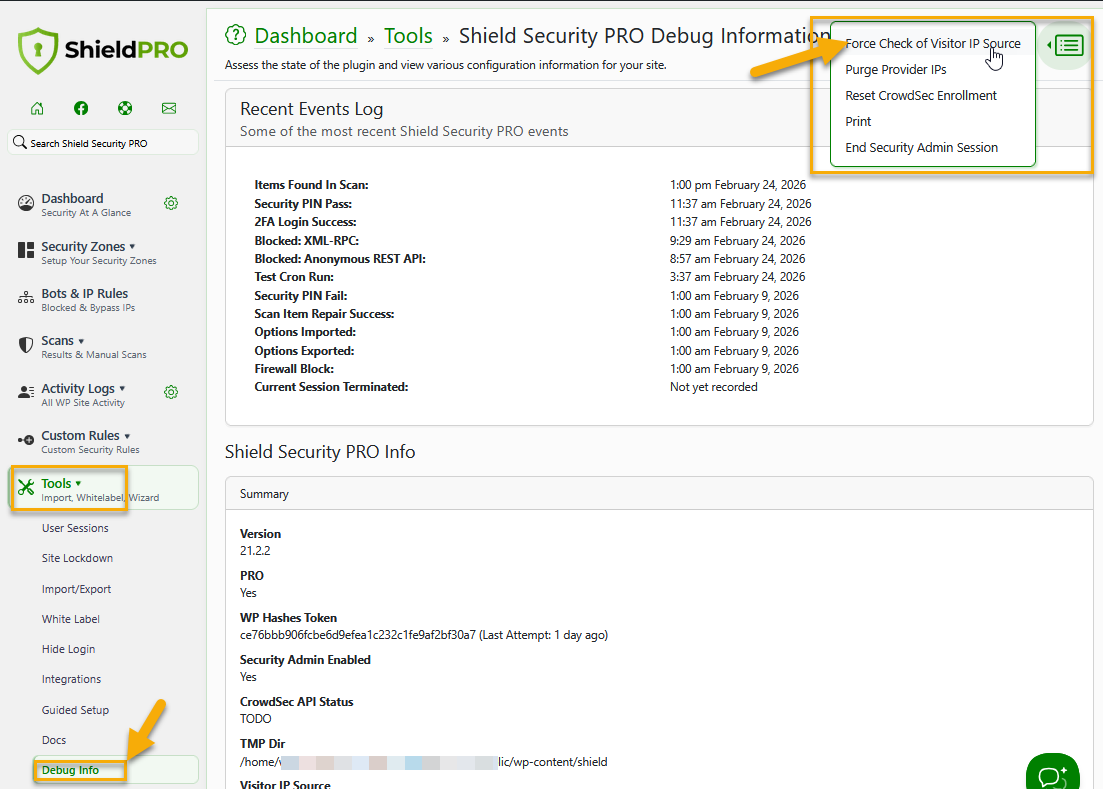Expand the Custom Rules dropdown arrow
The height and width of the screenshot is (789, 1103).
click(x=127, y=436)
